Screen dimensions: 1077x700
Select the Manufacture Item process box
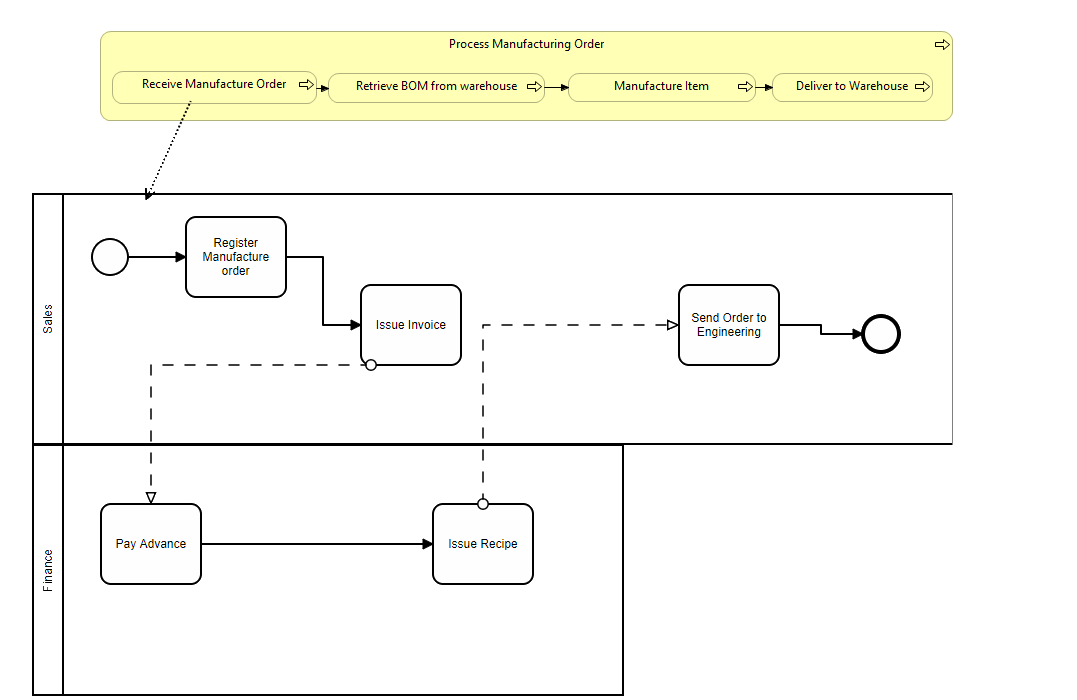coord(661,87)
